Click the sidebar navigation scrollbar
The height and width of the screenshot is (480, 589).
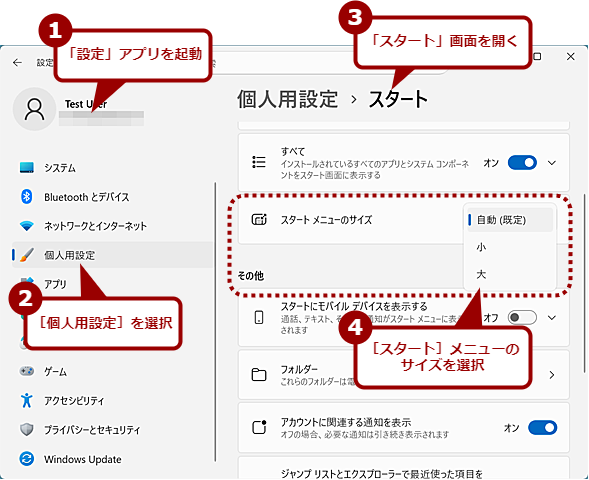[215, 322]
